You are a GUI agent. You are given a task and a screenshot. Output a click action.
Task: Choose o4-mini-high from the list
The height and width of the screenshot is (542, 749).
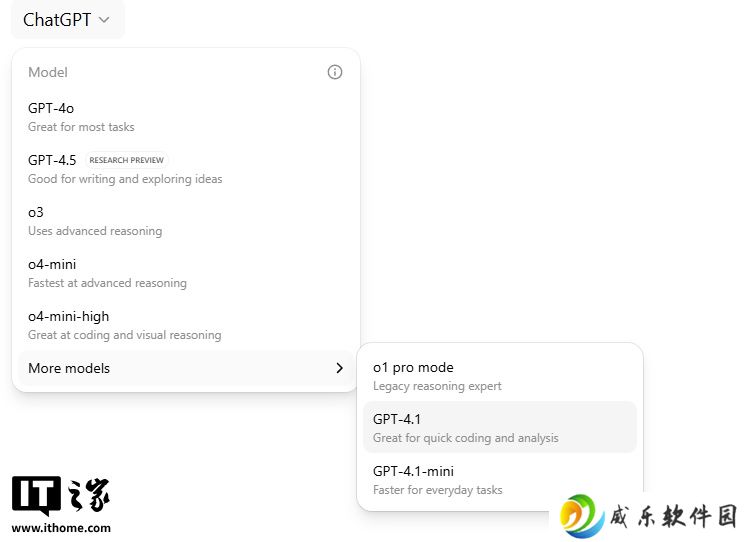pos(185,325)
